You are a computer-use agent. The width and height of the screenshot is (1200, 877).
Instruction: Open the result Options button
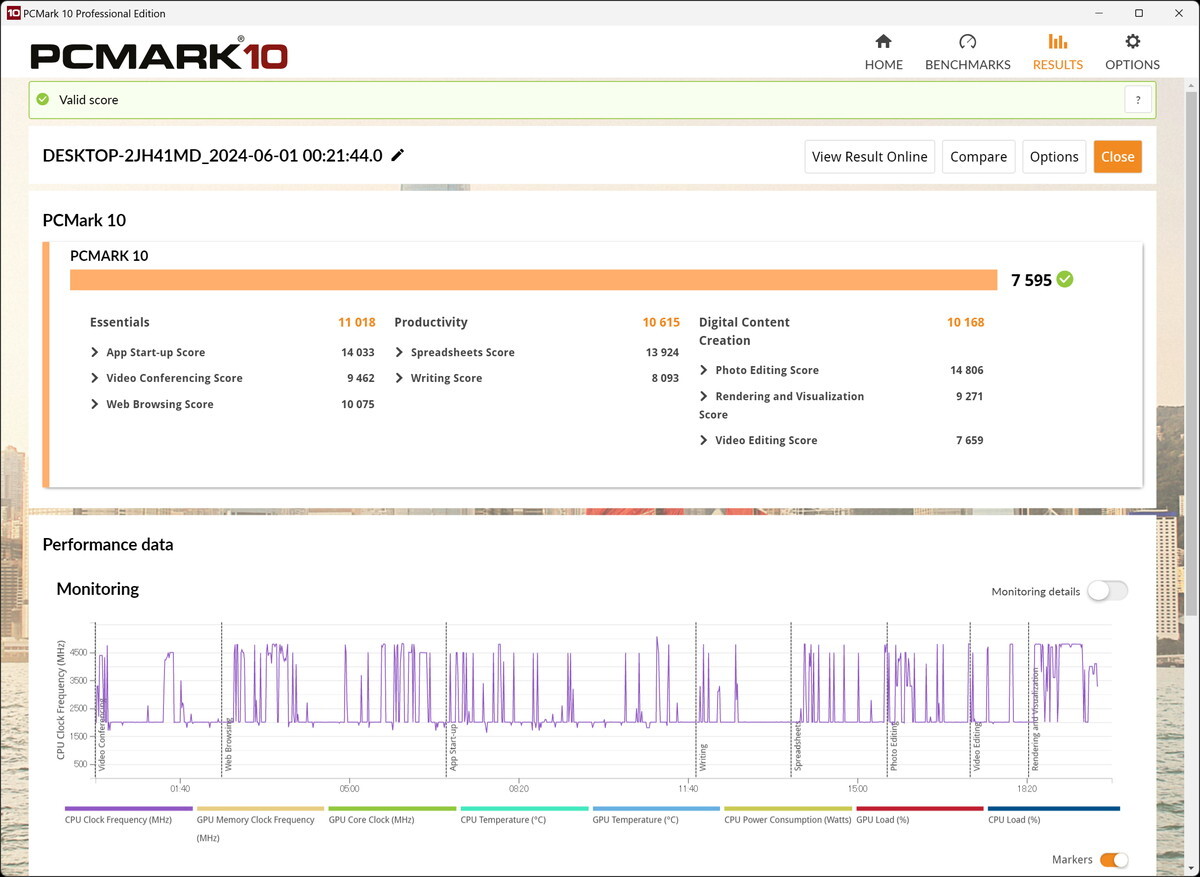tap(1054, 156)
